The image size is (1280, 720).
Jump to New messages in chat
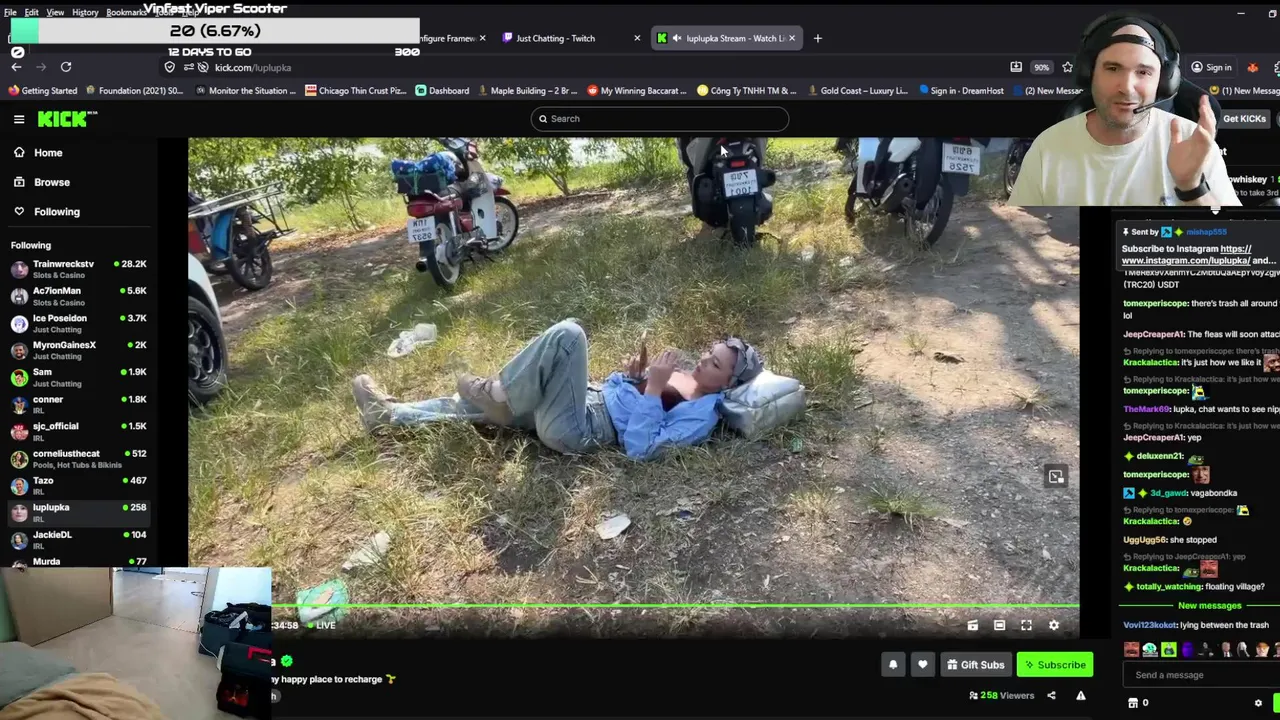(x=1209, y=606)
